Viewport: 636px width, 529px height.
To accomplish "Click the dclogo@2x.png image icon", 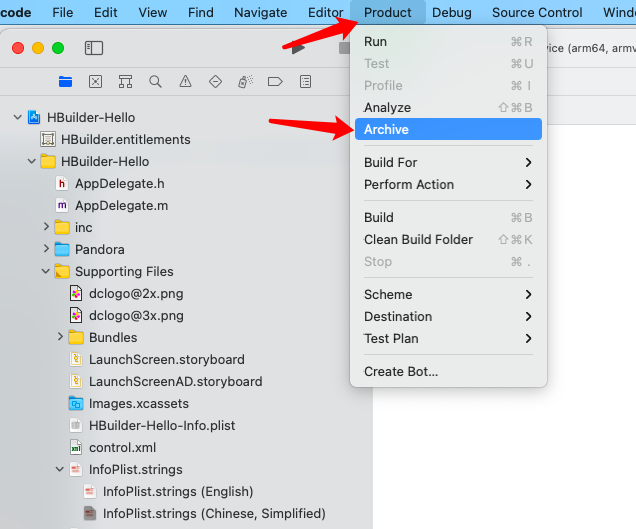I will [76, 293].
